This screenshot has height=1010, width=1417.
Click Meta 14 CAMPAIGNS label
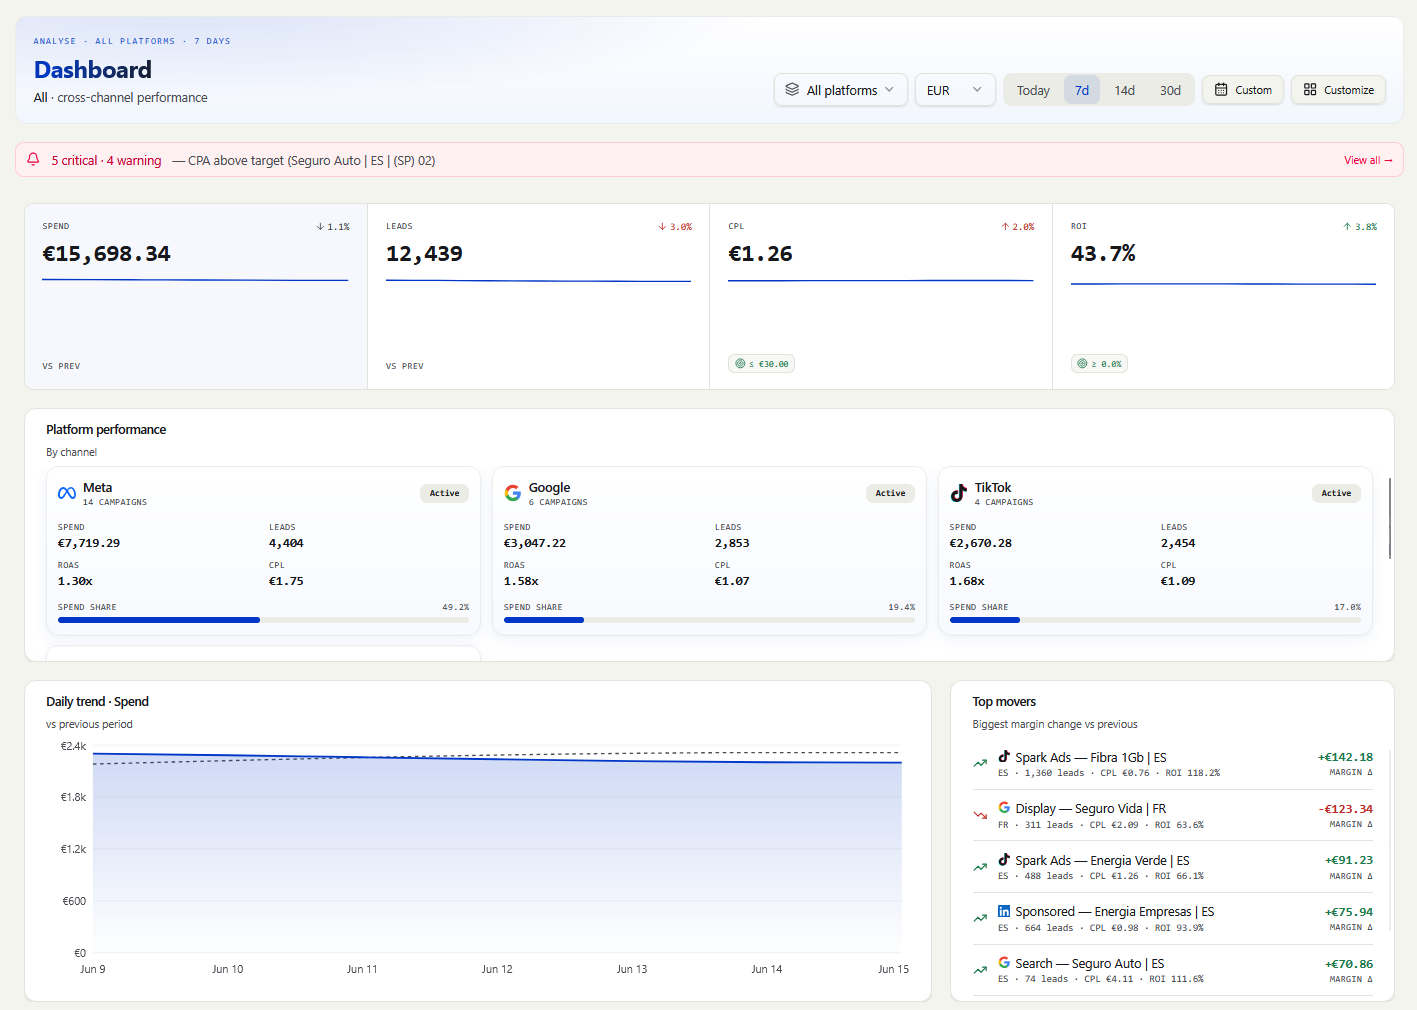[x=115, y=502]
